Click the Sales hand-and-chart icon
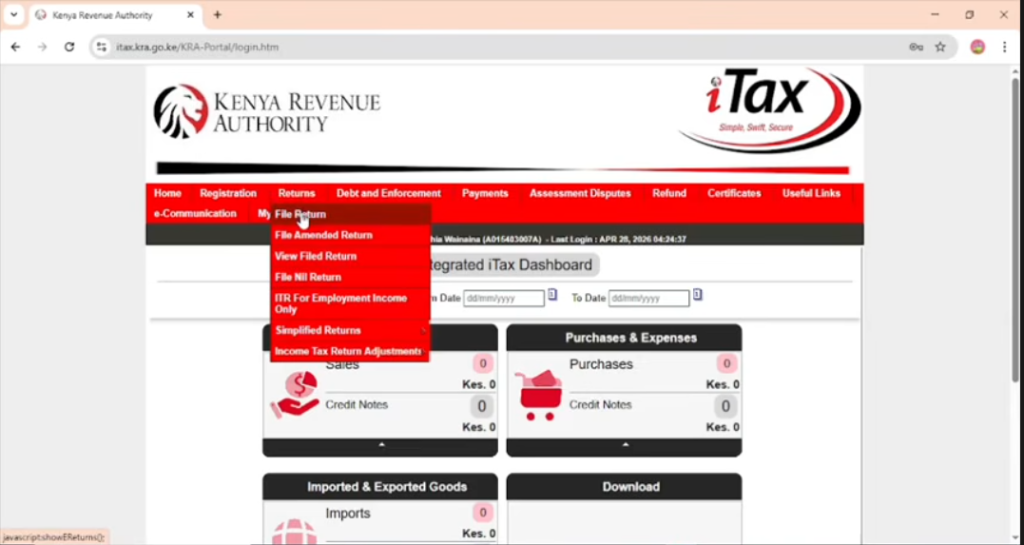 pyautogui.click(x=295, y=395)
